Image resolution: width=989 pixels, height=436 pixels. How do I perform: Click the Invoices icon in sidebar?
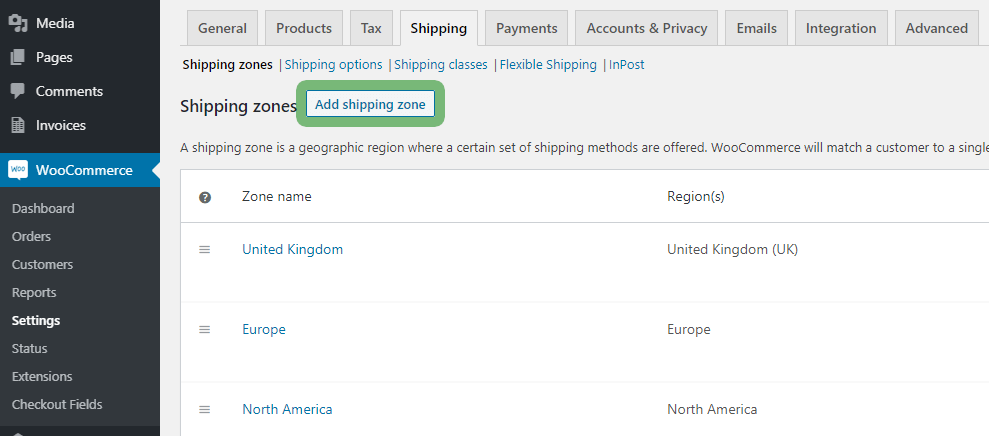(18, 125)
